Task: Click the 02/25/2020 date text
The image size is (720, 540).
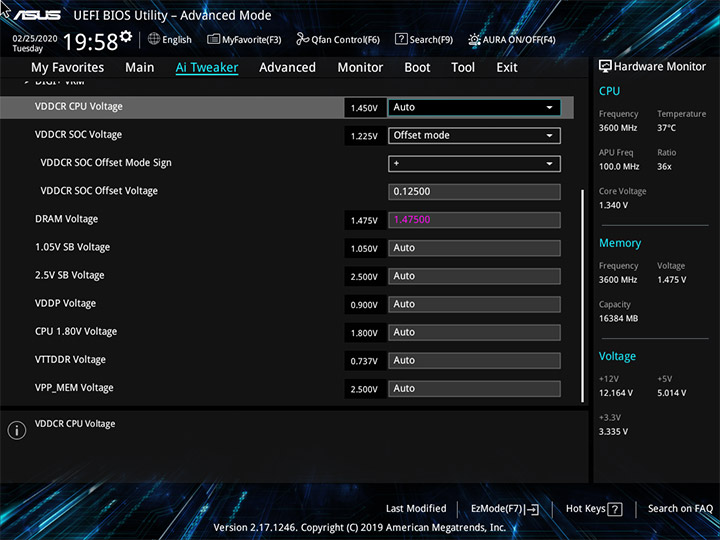Action: 35,39
